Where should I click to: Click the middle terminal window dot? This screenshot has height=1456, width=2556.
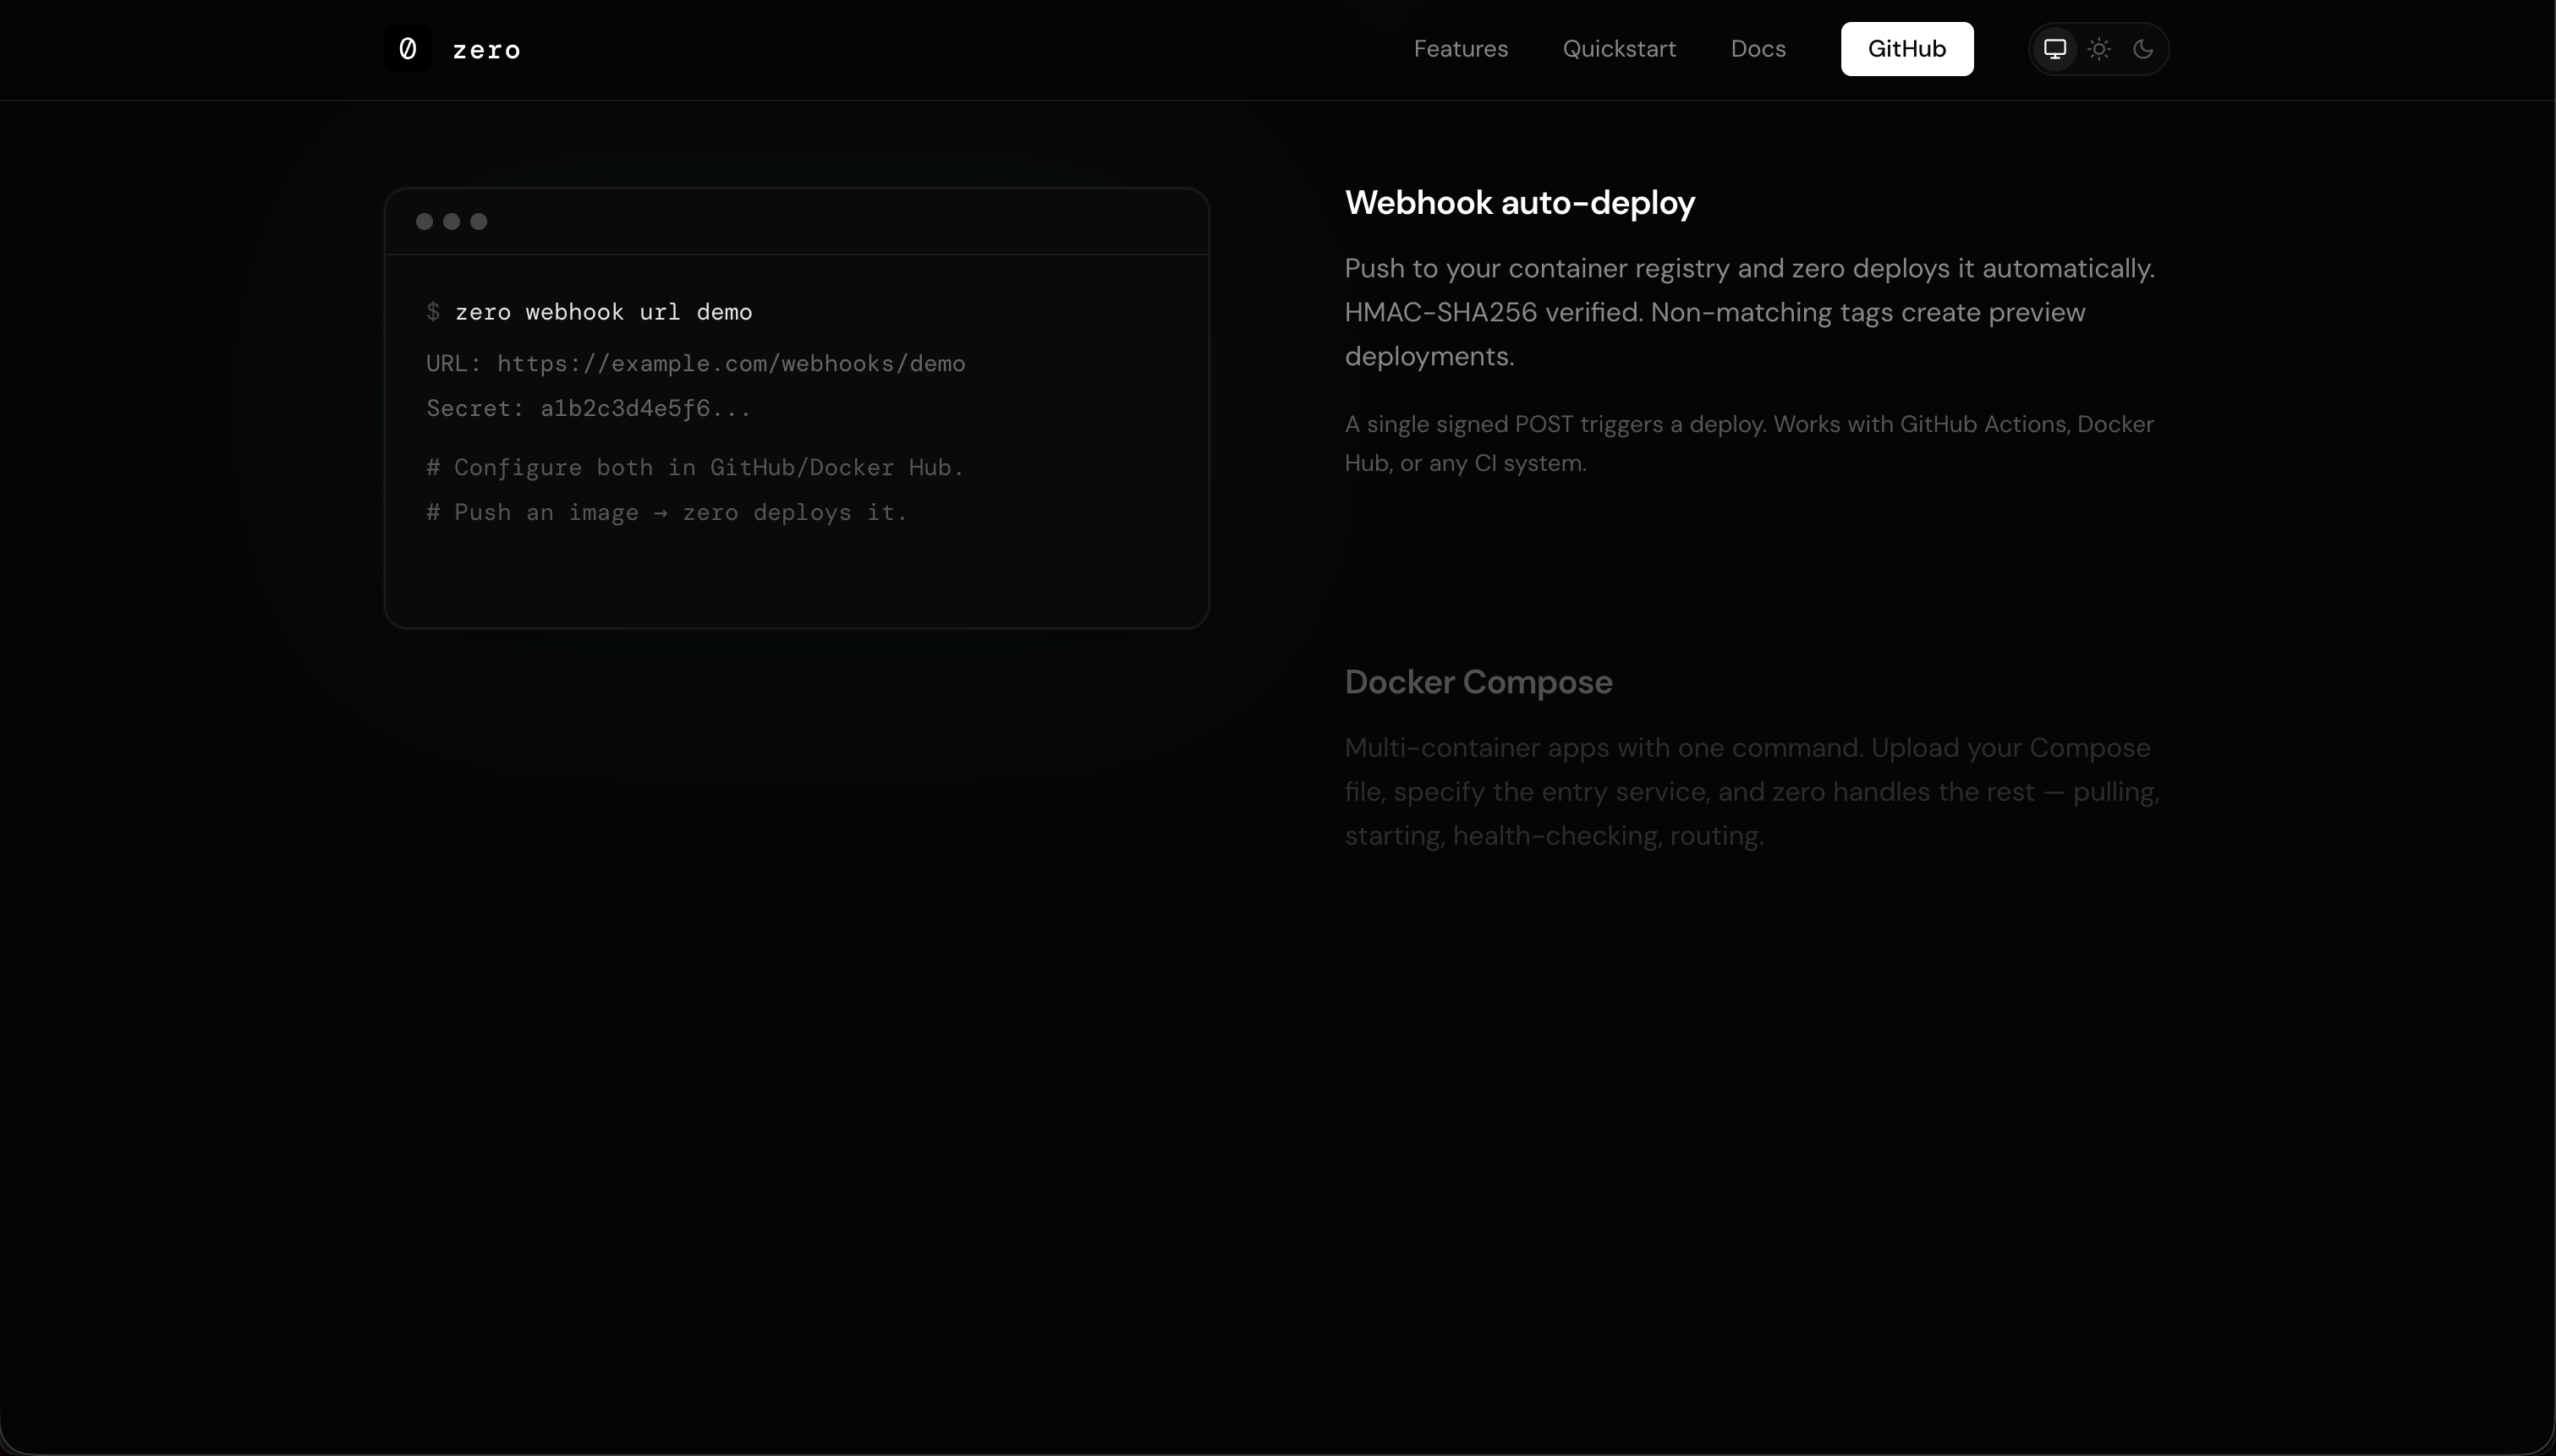[x=452, y=222]
